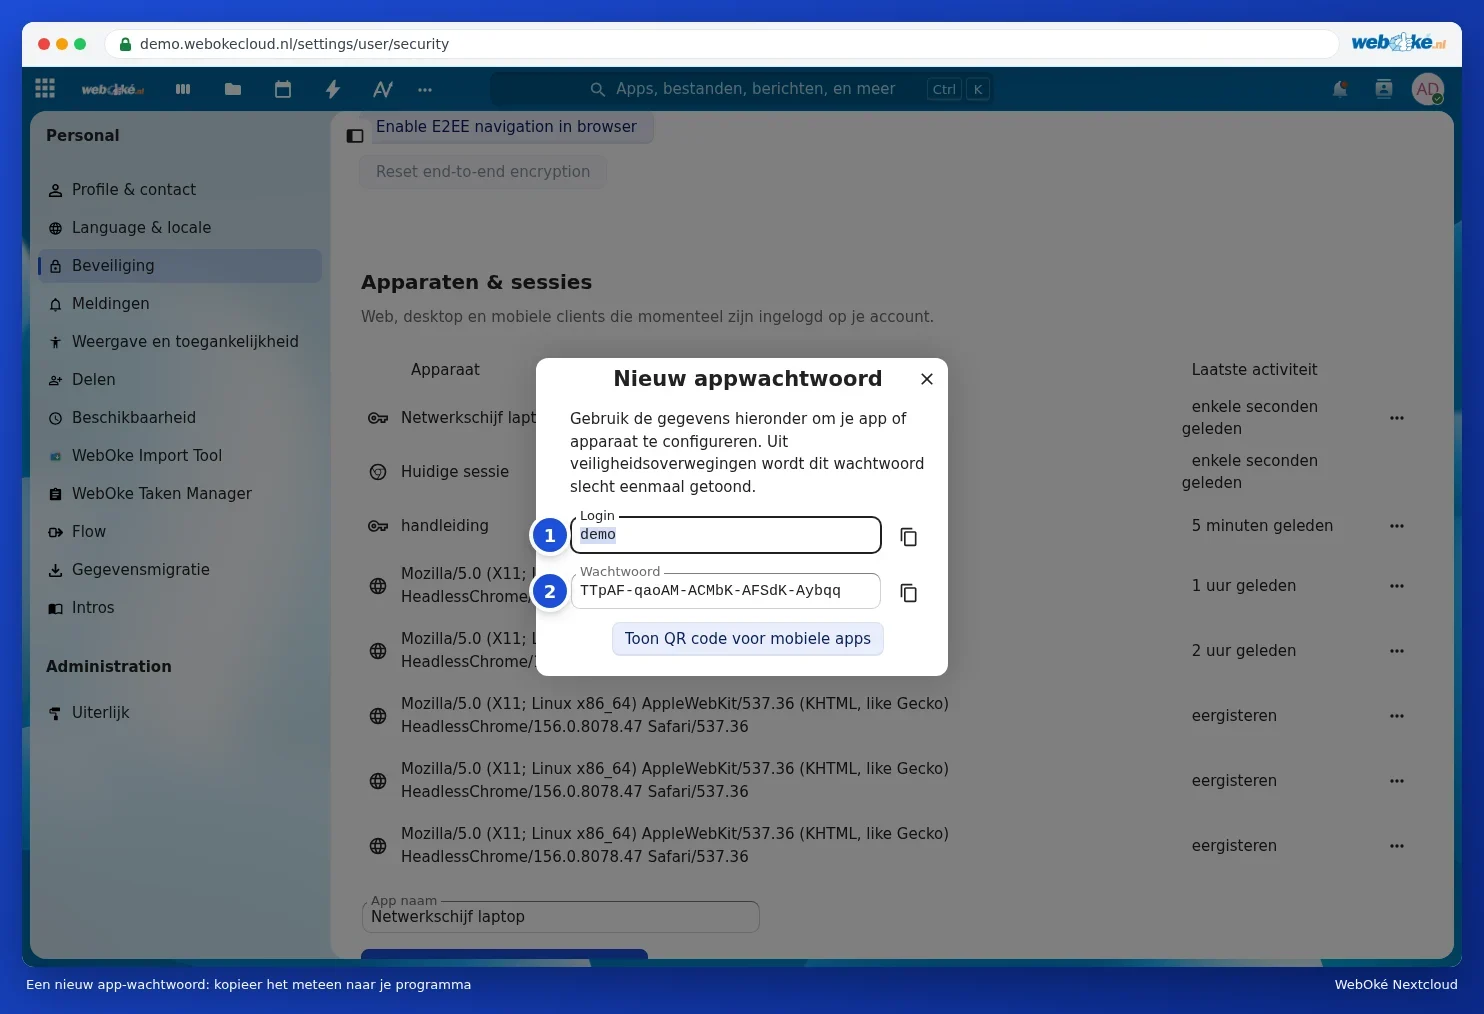Image resolution: width=1484 pixels, height=1014 pixels.
Task: Click the App naam input field
Action: (x=561, y=917)
